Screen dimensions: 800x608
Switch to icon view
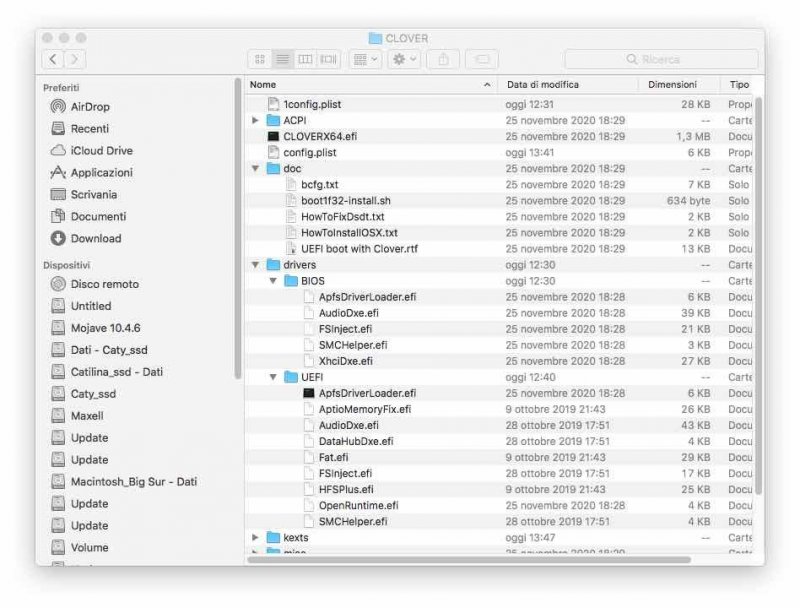tap(260, 60)
